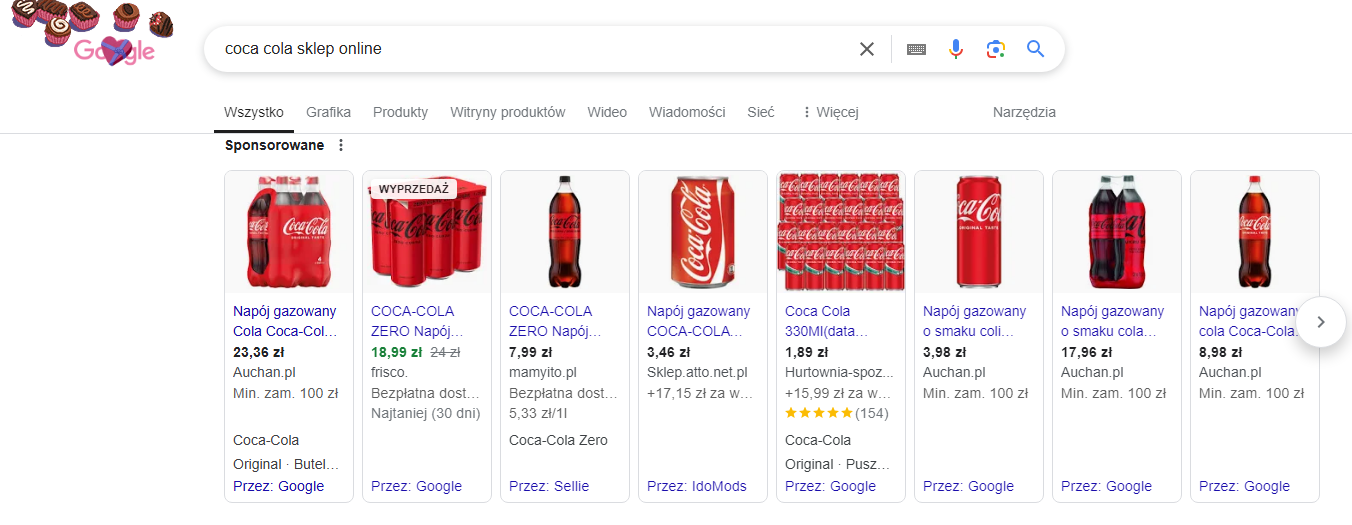1352x525 pixels.
Task: Go to Witryny produktów tab
Action: pos(507,112)
